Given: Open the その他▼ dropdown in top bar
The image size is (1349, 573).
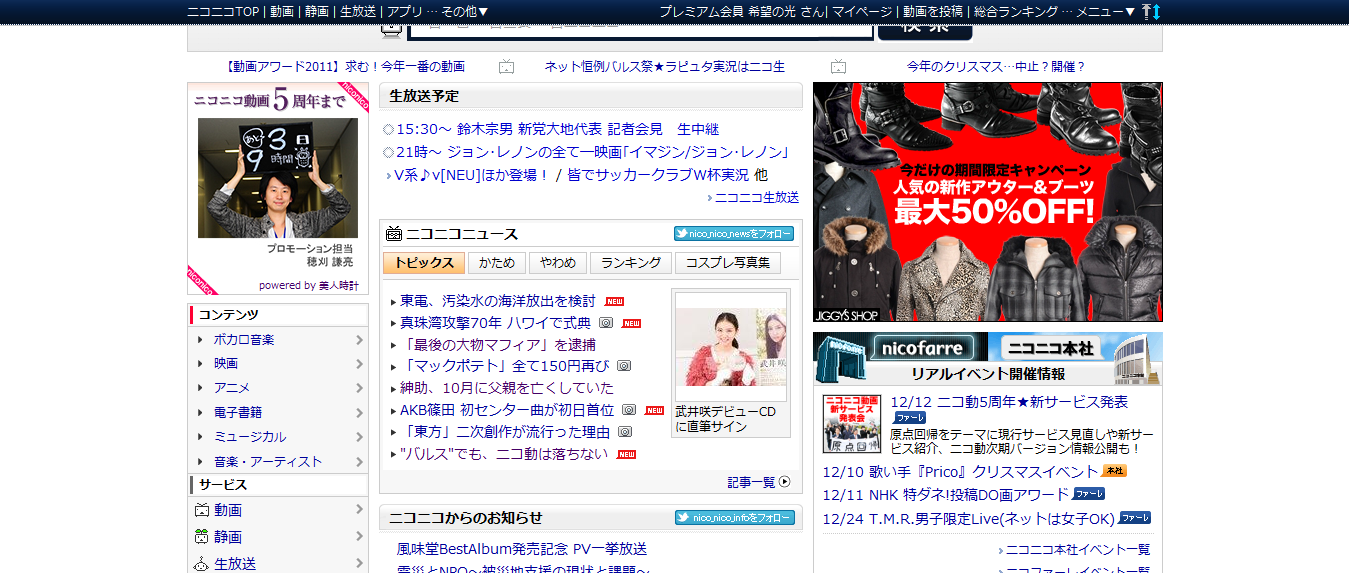Looking at the screenshot, I should pyautogui.click(x=465, y=11).
